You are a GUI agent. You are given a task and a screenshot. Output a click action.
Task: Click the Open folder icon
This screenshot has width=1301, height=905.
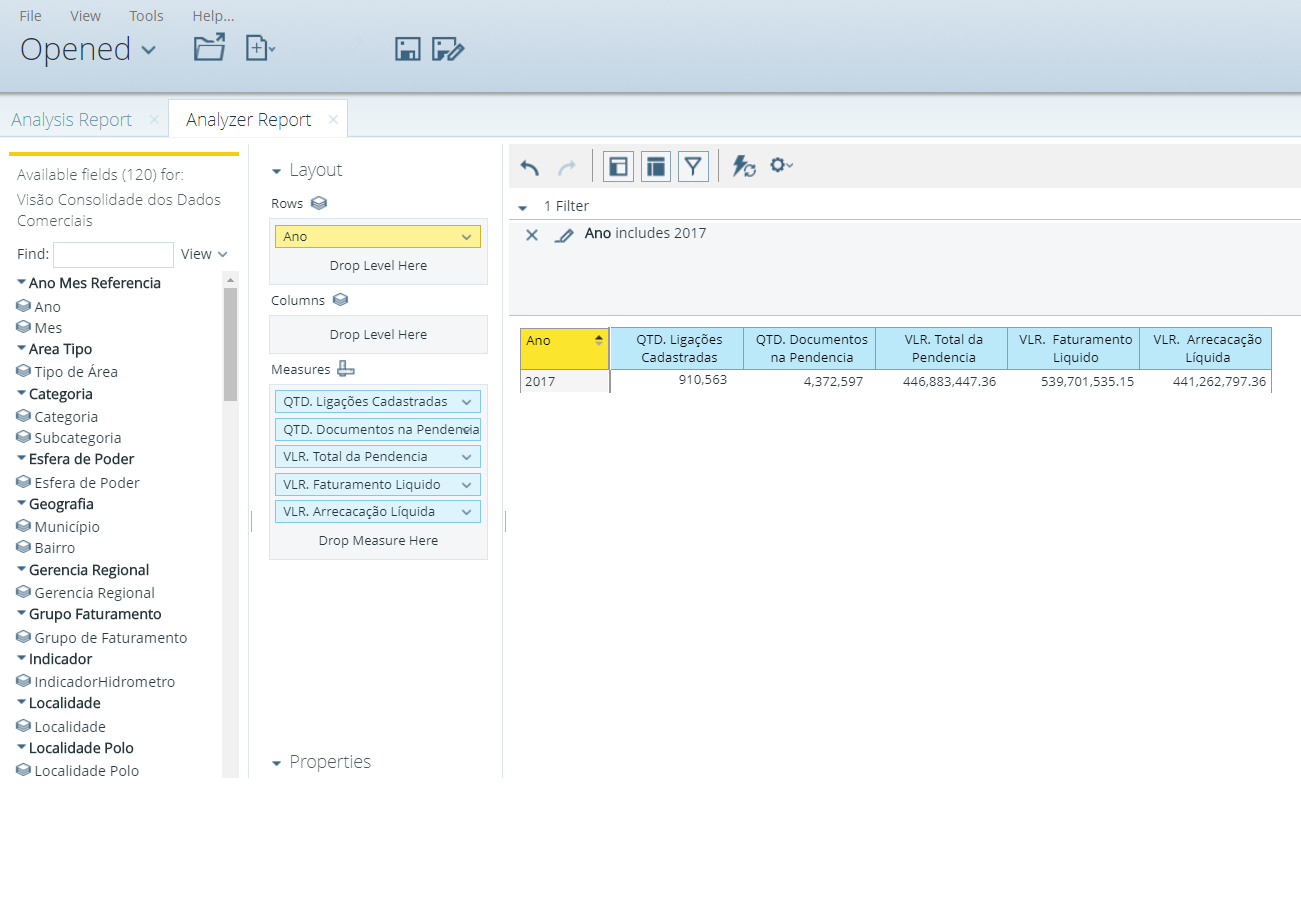point(209,48)
